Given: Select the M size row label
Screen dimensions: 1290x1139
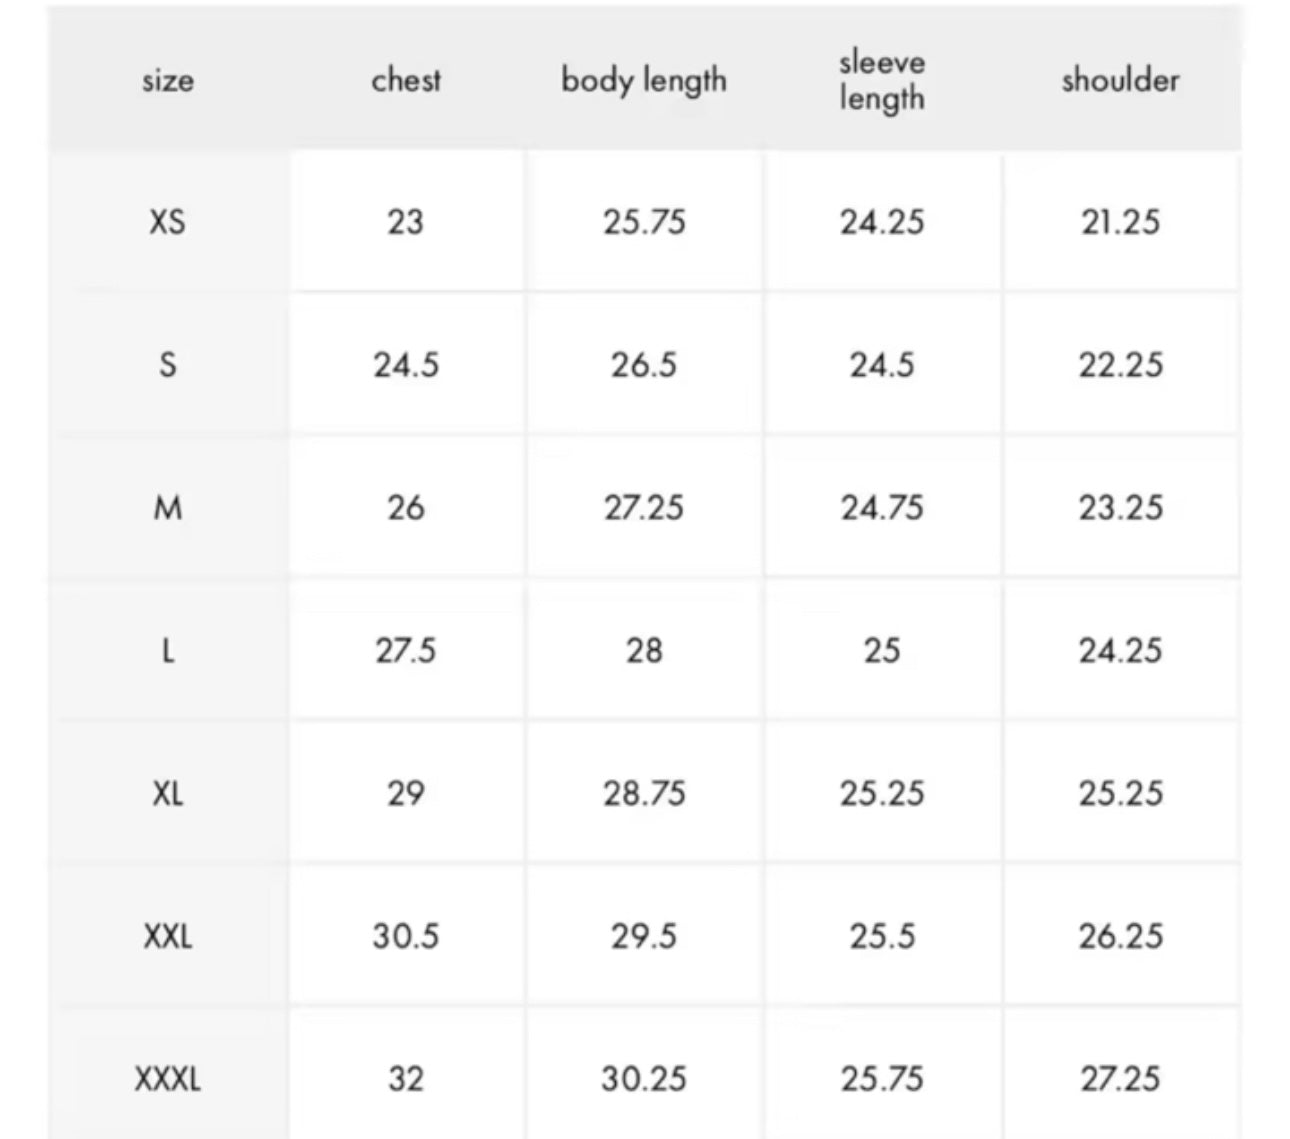Looking at the screenshot, I should (168, 508).
